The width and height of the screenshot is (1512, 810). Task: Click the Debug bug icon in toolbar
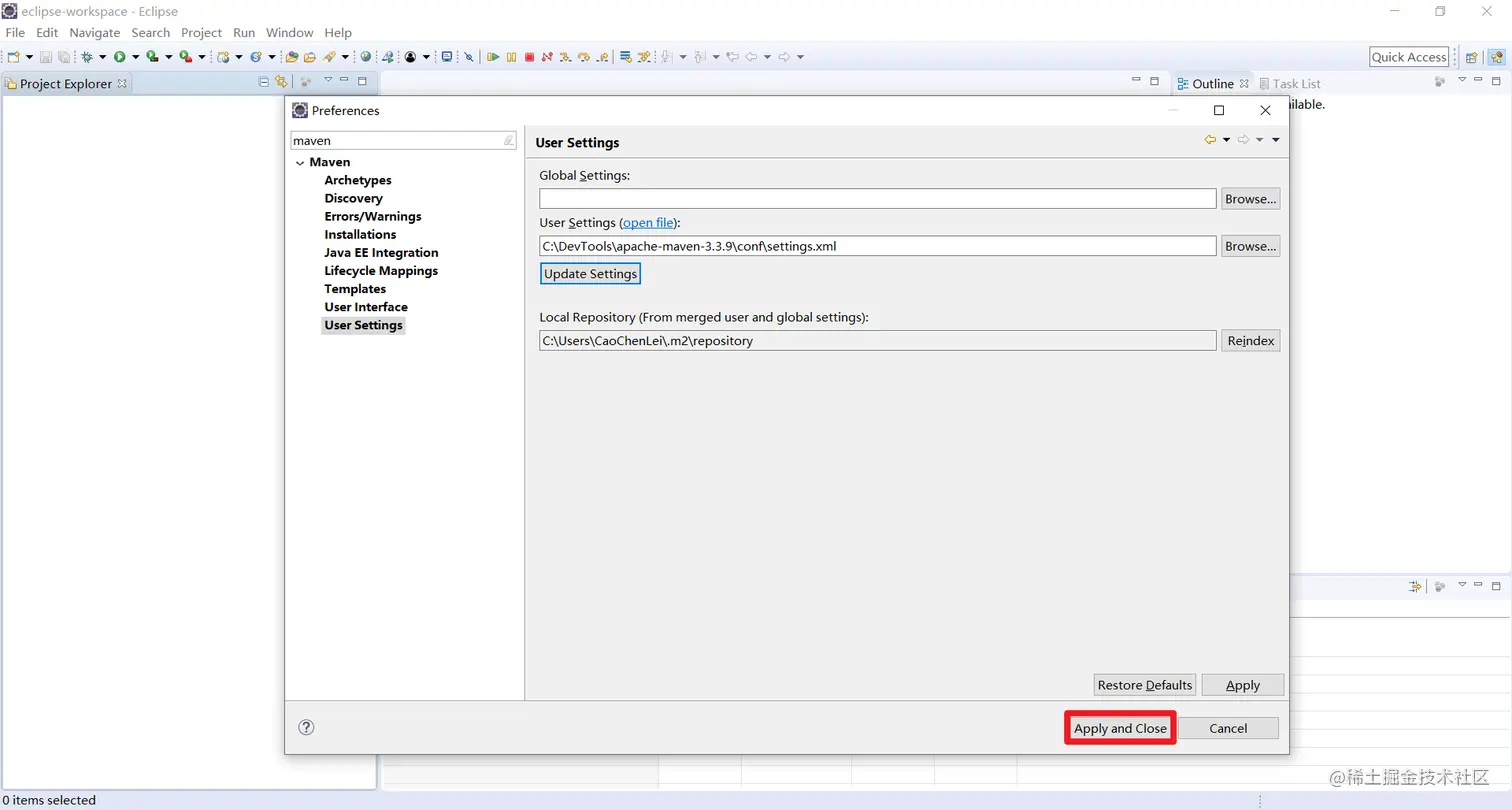pyautogui.click(x=87, y=57)
